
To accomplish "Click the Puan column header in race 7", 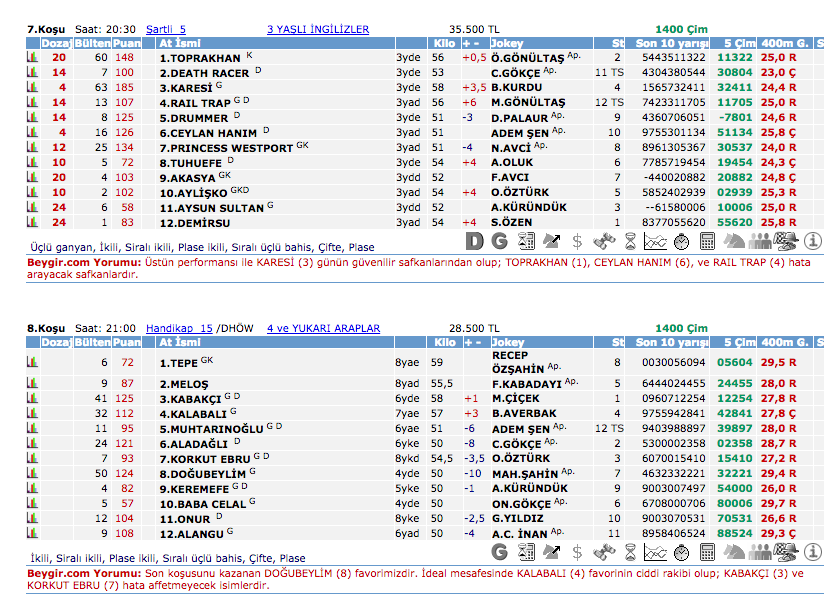I will point(126,44).
